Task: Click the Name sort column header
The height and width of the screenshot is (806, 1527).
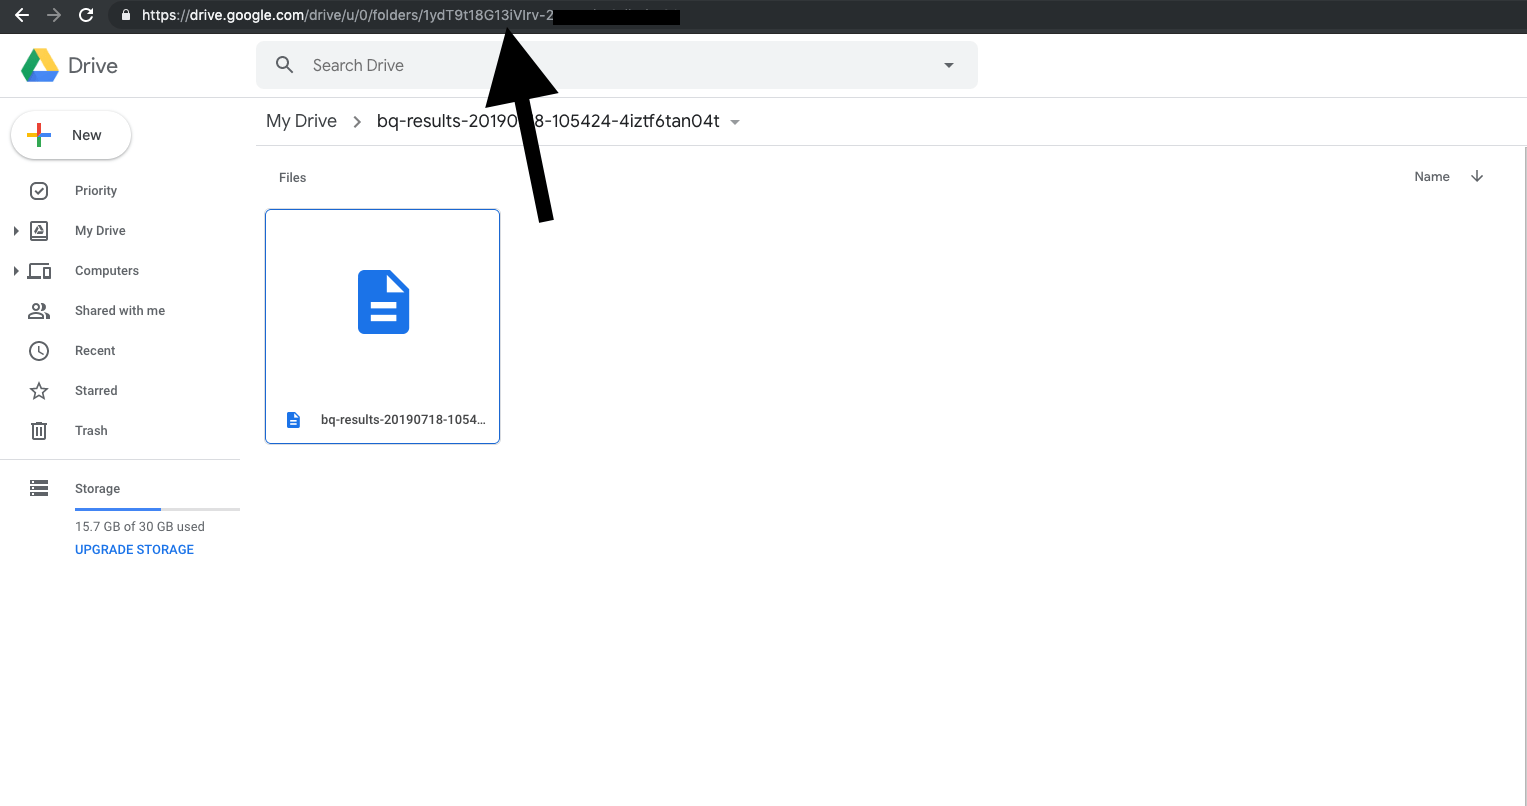Action: (1432, 177)
